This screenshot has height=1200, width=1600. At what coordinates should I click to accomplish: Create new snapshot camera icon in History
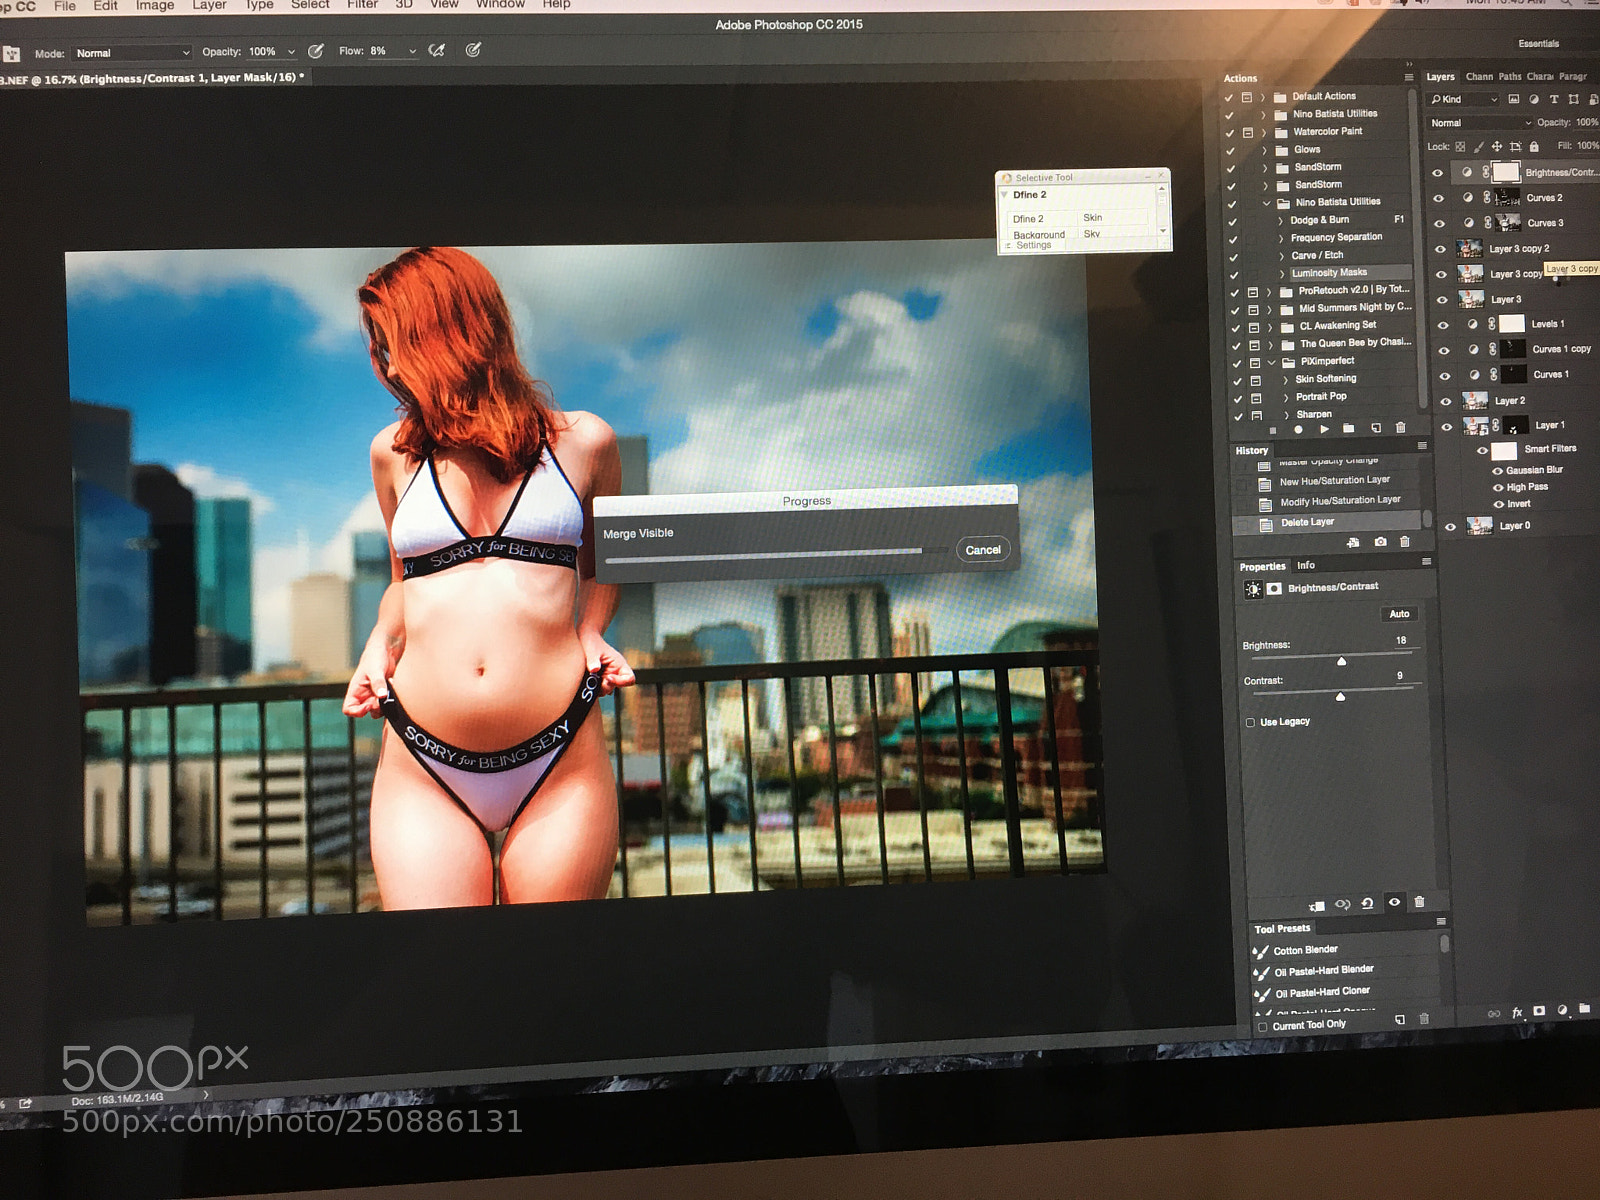tap(1380, 542)
